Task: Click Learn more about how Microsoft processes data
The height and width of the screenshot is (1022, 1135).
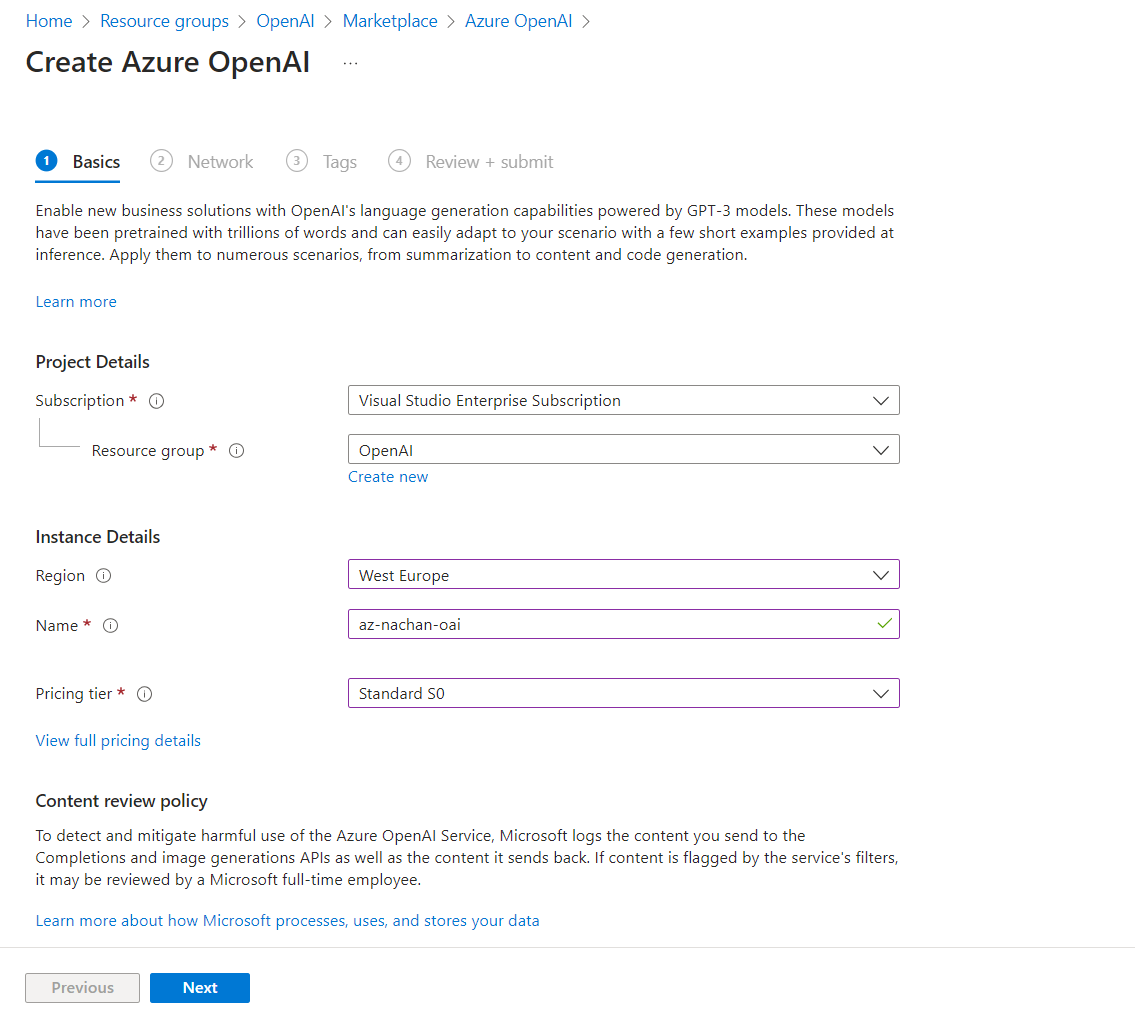Action: pyautogui.click(x=287, y=921)
